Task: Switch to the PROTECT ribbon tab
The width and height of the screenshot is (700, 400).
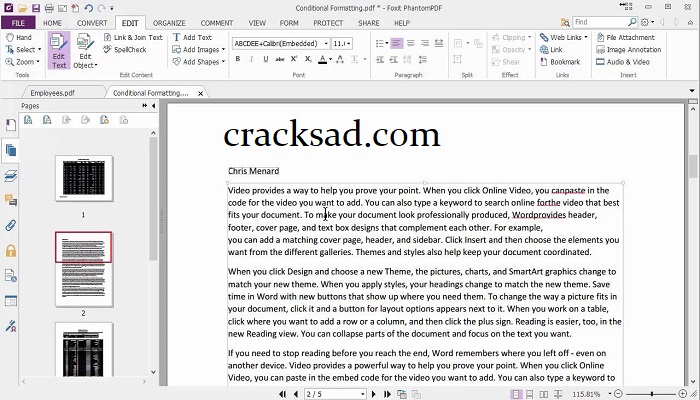Action: [x=328, y=23]
